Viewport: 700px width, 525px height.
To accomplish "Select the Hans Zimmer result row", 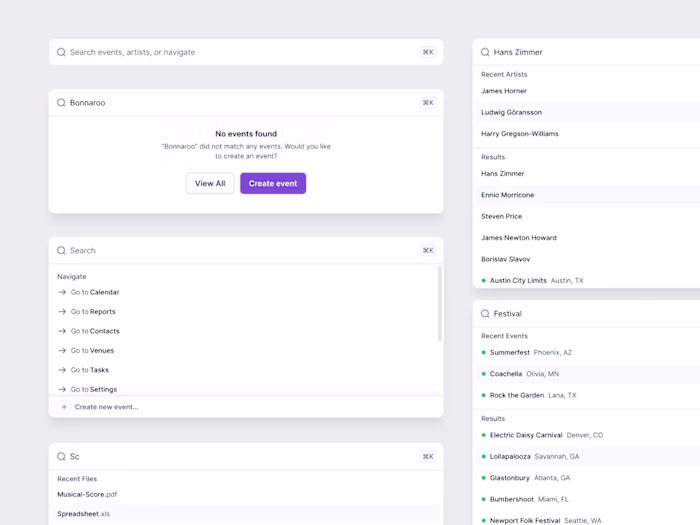I will [588, 173].
